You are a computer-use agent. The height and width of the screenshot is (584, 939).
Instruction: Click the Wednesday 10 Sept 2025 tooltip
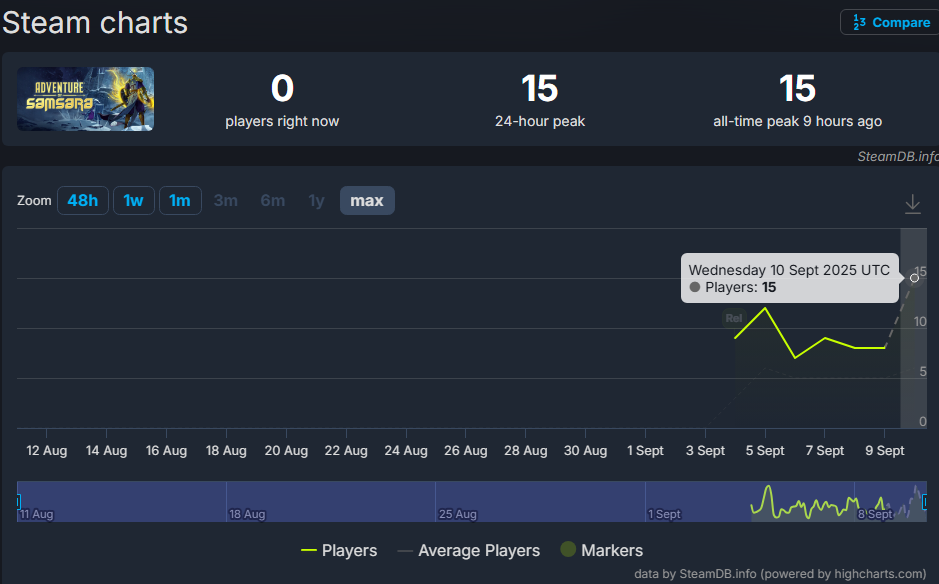coord(789,279)
